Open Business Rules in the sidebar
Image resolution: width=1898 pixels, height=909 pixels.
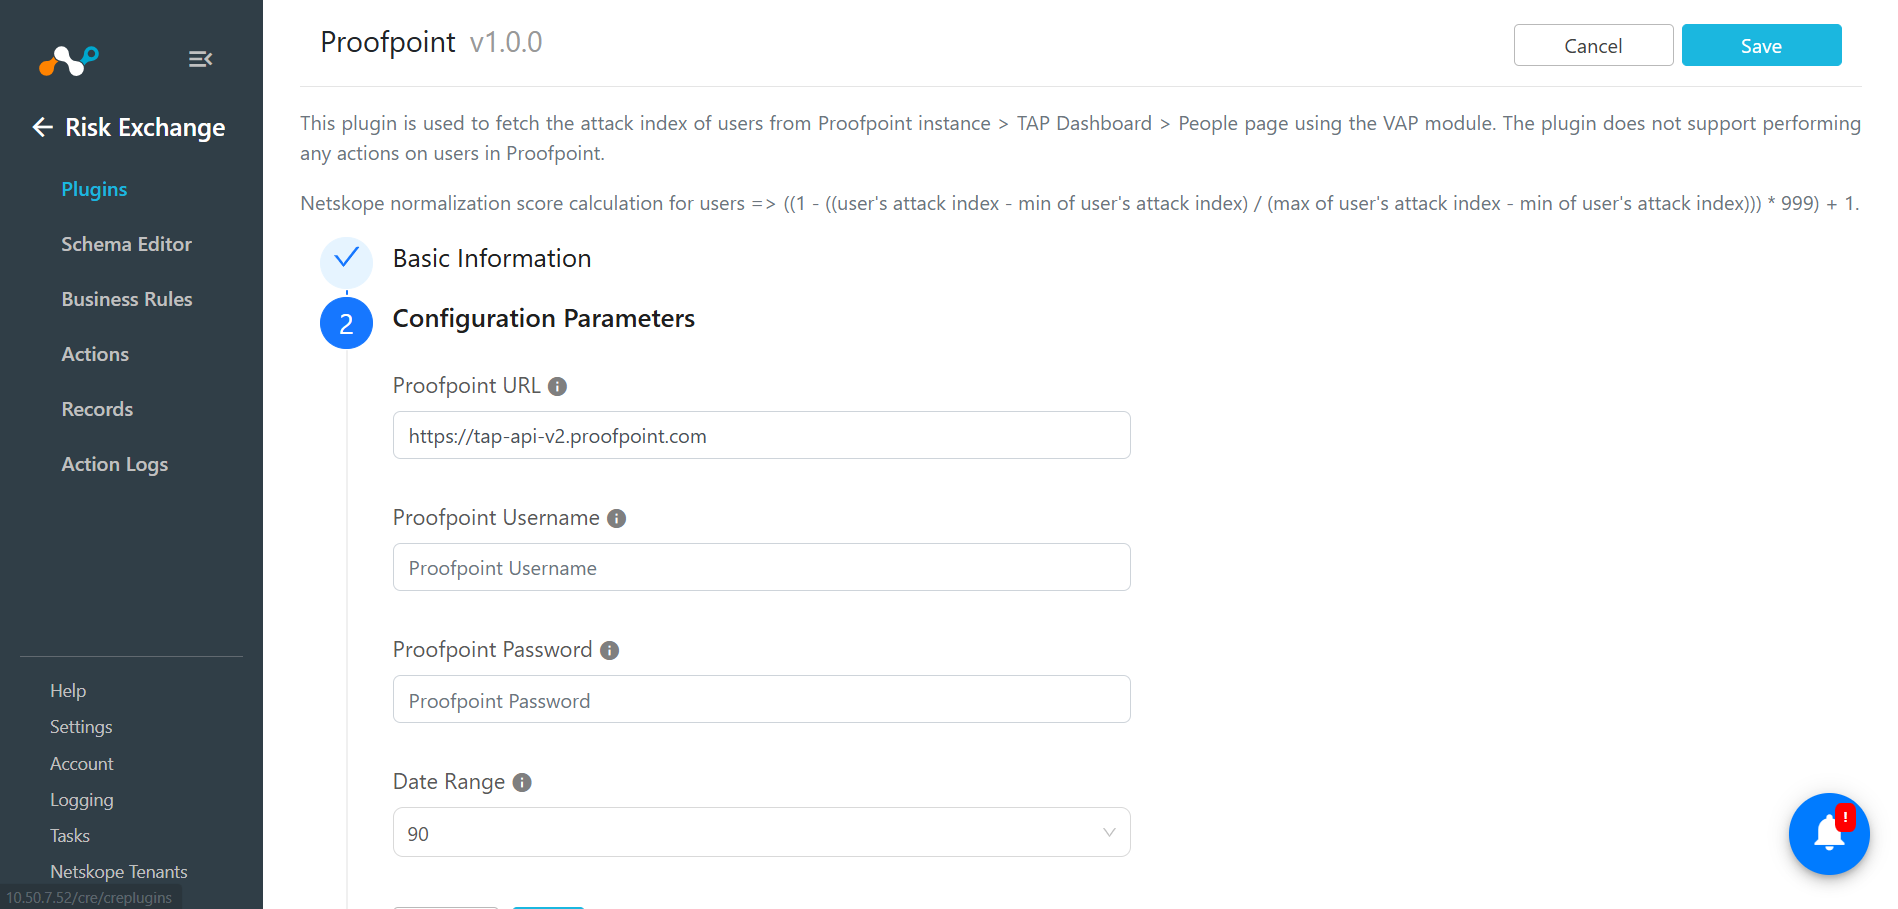[127, 299]
